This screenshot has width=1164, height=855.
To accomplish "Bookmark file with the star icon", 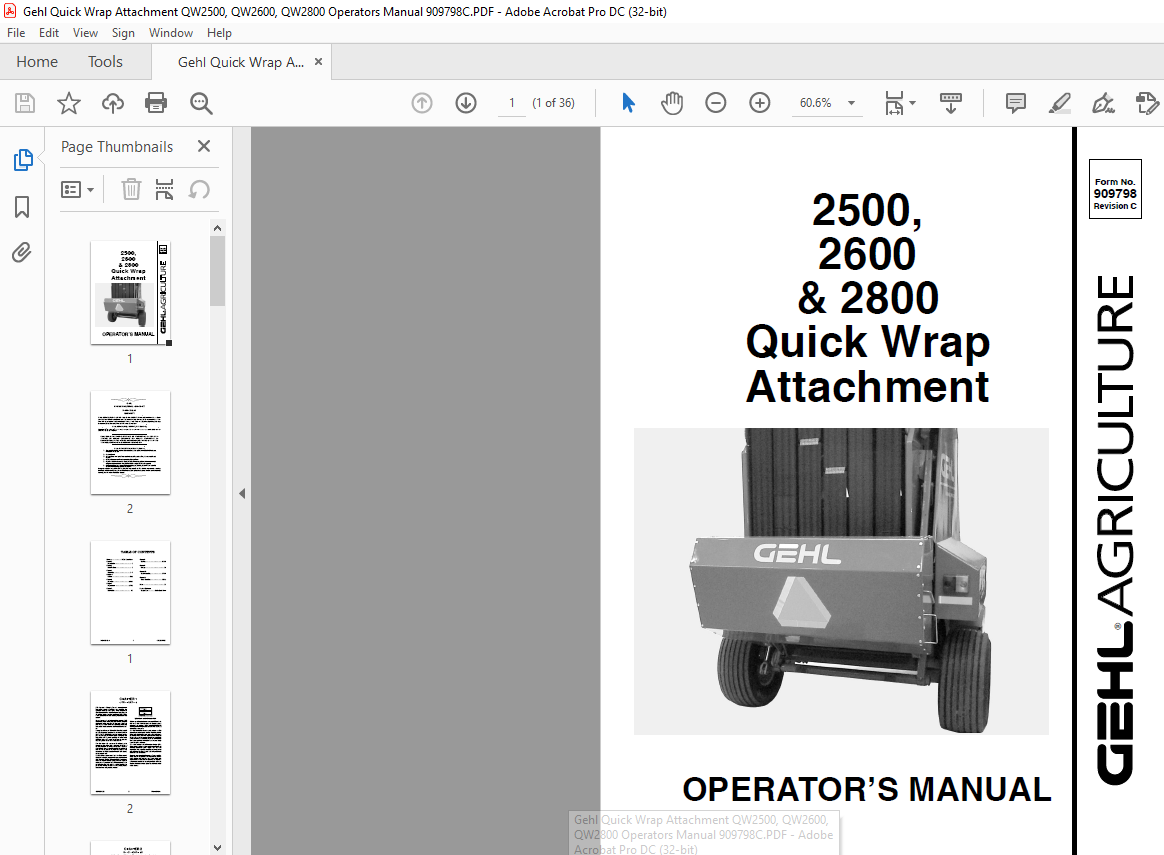I will click(68, 103).
